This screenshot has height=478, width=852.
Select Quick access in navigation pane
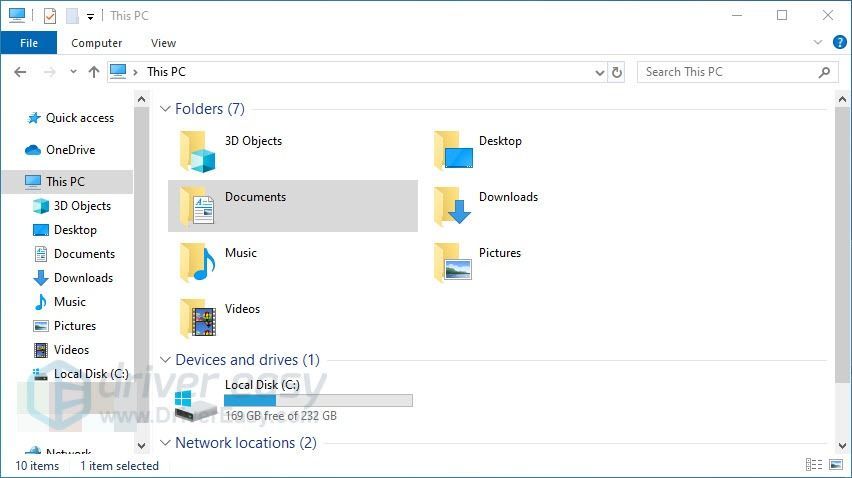[79, 118]
